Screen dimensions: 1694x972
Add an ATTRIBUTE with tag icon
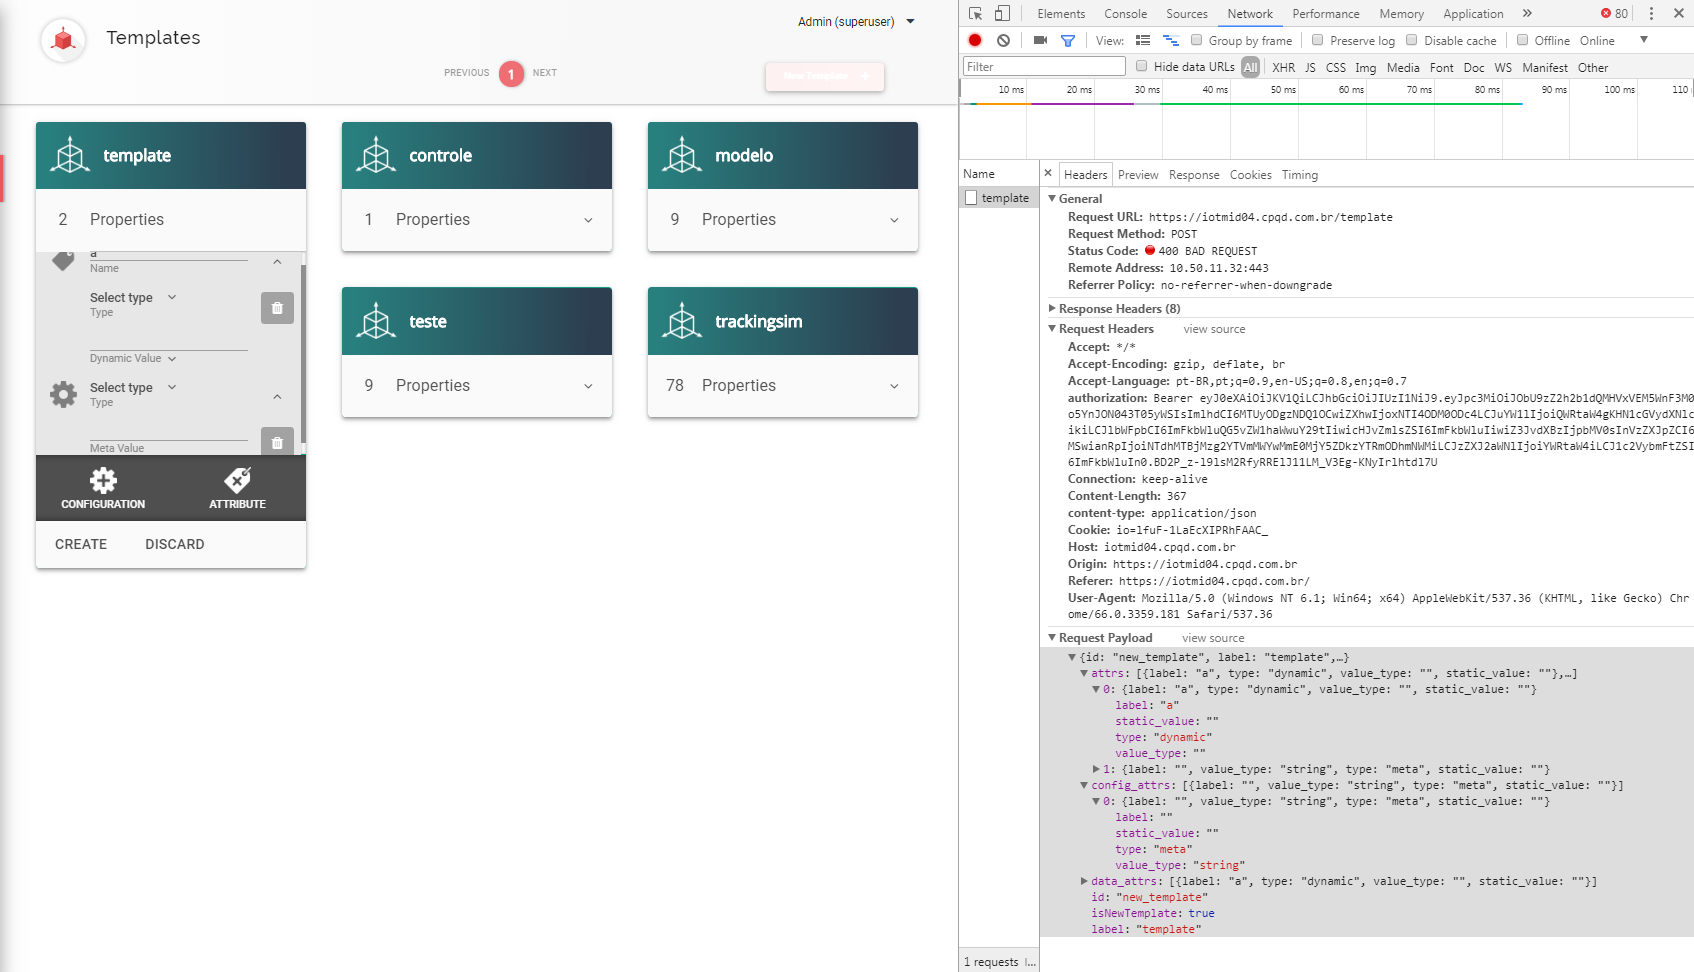point(237,488)
